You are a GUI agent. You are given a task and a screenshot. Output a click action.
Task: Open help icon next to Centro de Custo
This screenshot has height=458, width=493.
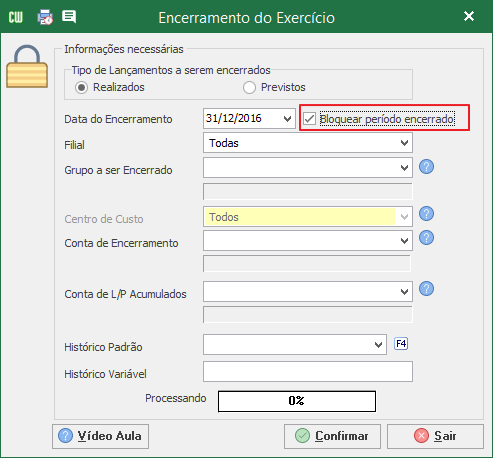coord(426,214)
